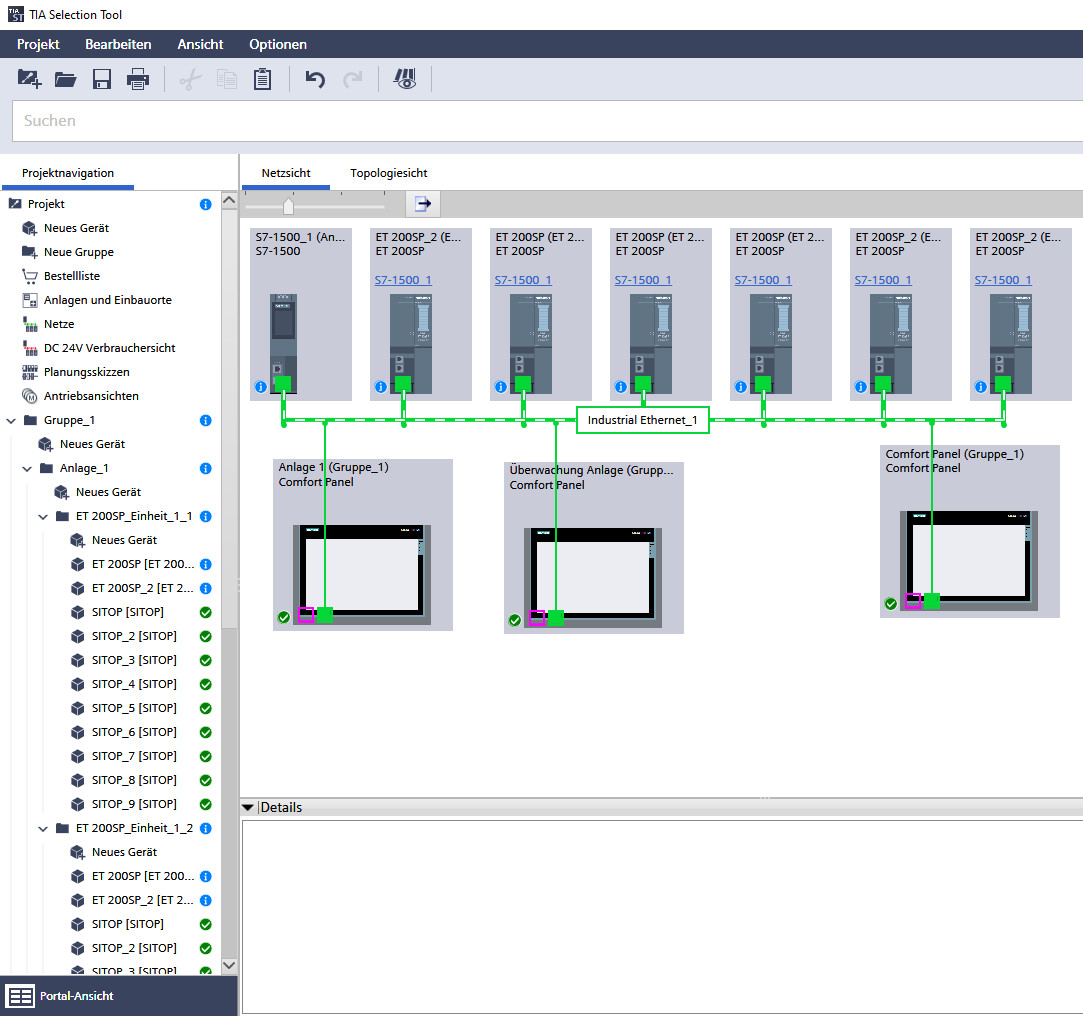Undo the last action
Screen dimensions: 1083x1016
point(315,79)
